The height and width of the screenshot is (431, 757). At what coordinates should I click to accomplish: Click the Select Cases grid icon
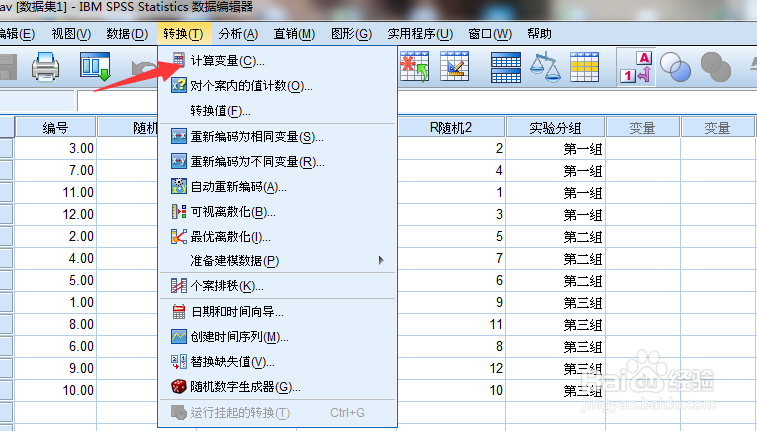click(584, 67)
